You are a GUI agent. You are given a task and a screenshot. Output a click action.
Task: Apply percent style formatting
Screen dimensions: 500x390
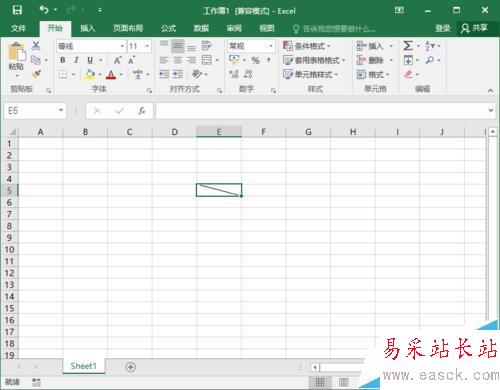pyautogui.click(x=255, y=60)
